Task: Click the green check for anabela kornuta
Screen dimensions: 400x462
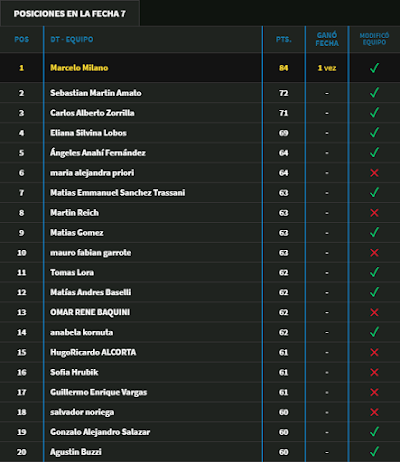Action: point(374,332)
